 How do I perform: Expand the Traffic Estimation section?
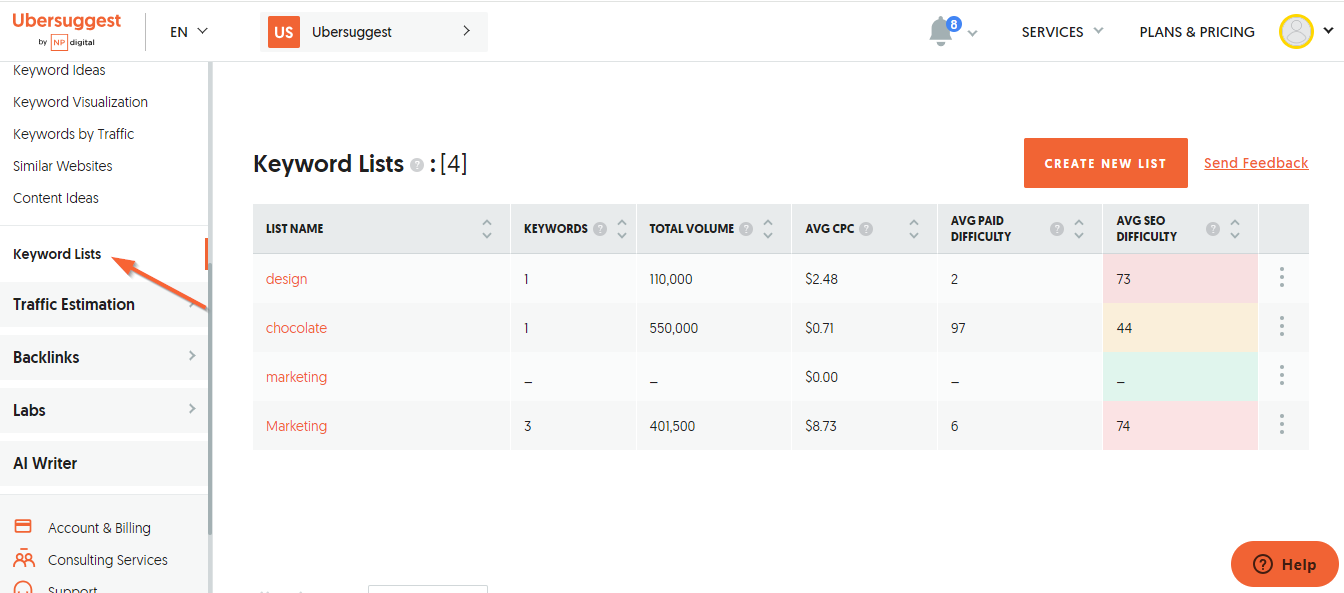coord(104,304)
